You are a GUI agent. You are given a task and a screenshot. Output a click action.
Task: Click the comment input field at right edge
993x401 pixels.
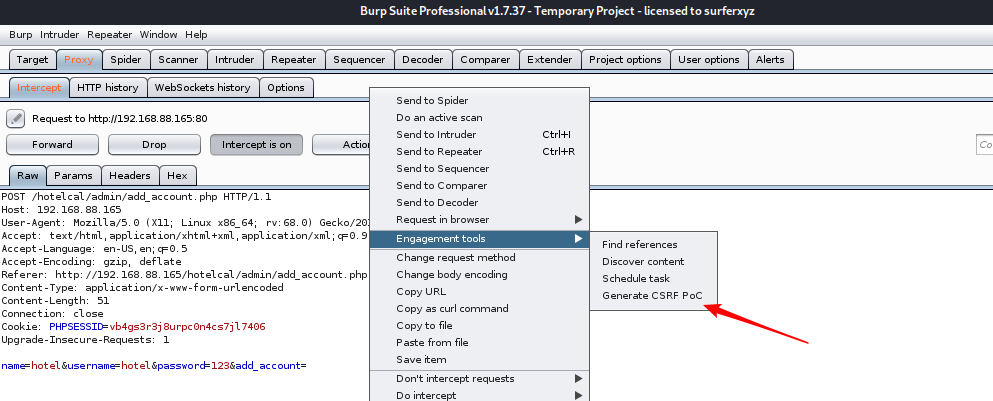click(985, 144)
